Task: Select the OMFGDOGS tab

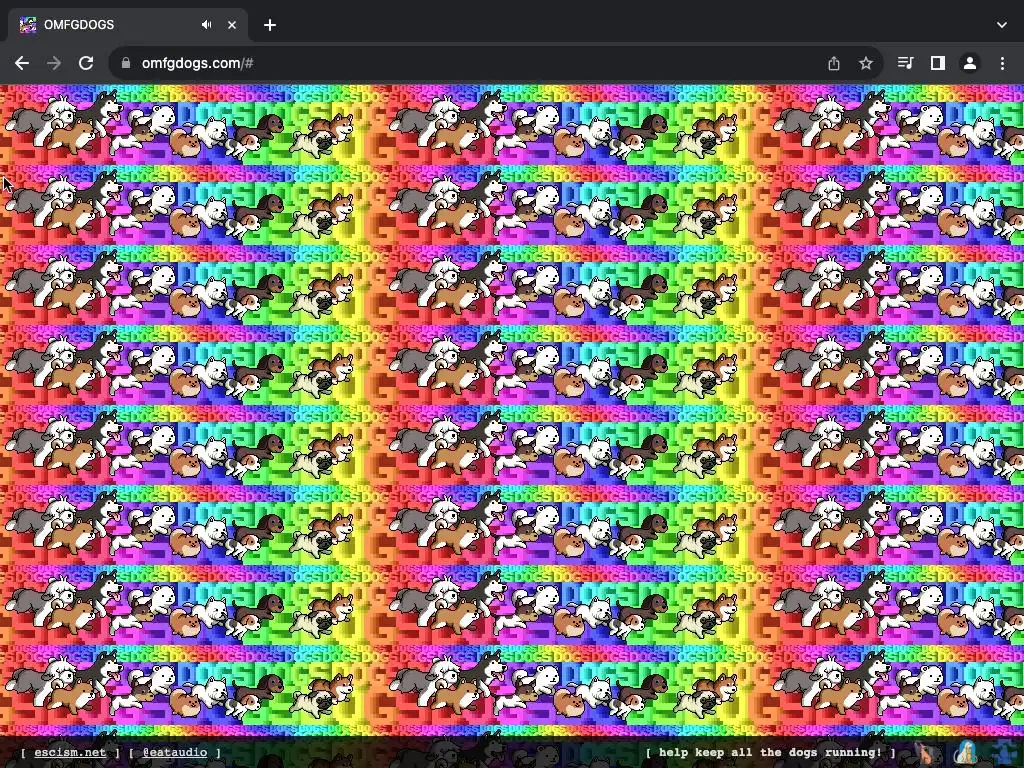Action: click(x=128, y=25)
